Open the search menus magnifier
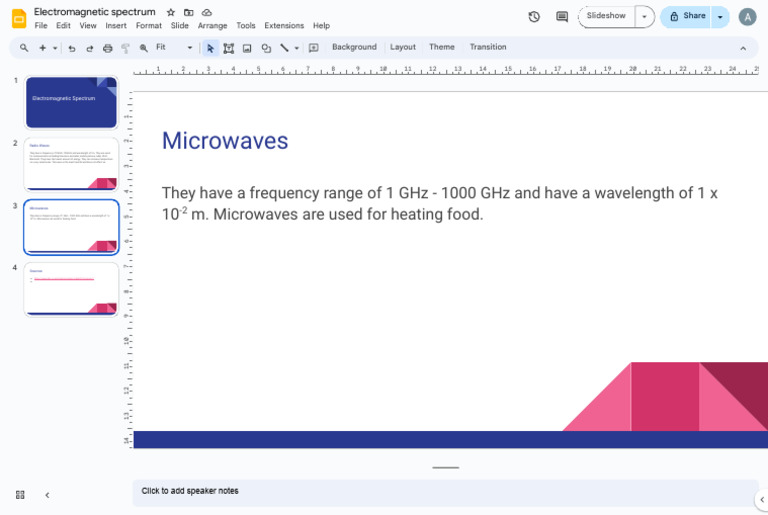The width and height of the screenshot is (768, 515). 24,48
